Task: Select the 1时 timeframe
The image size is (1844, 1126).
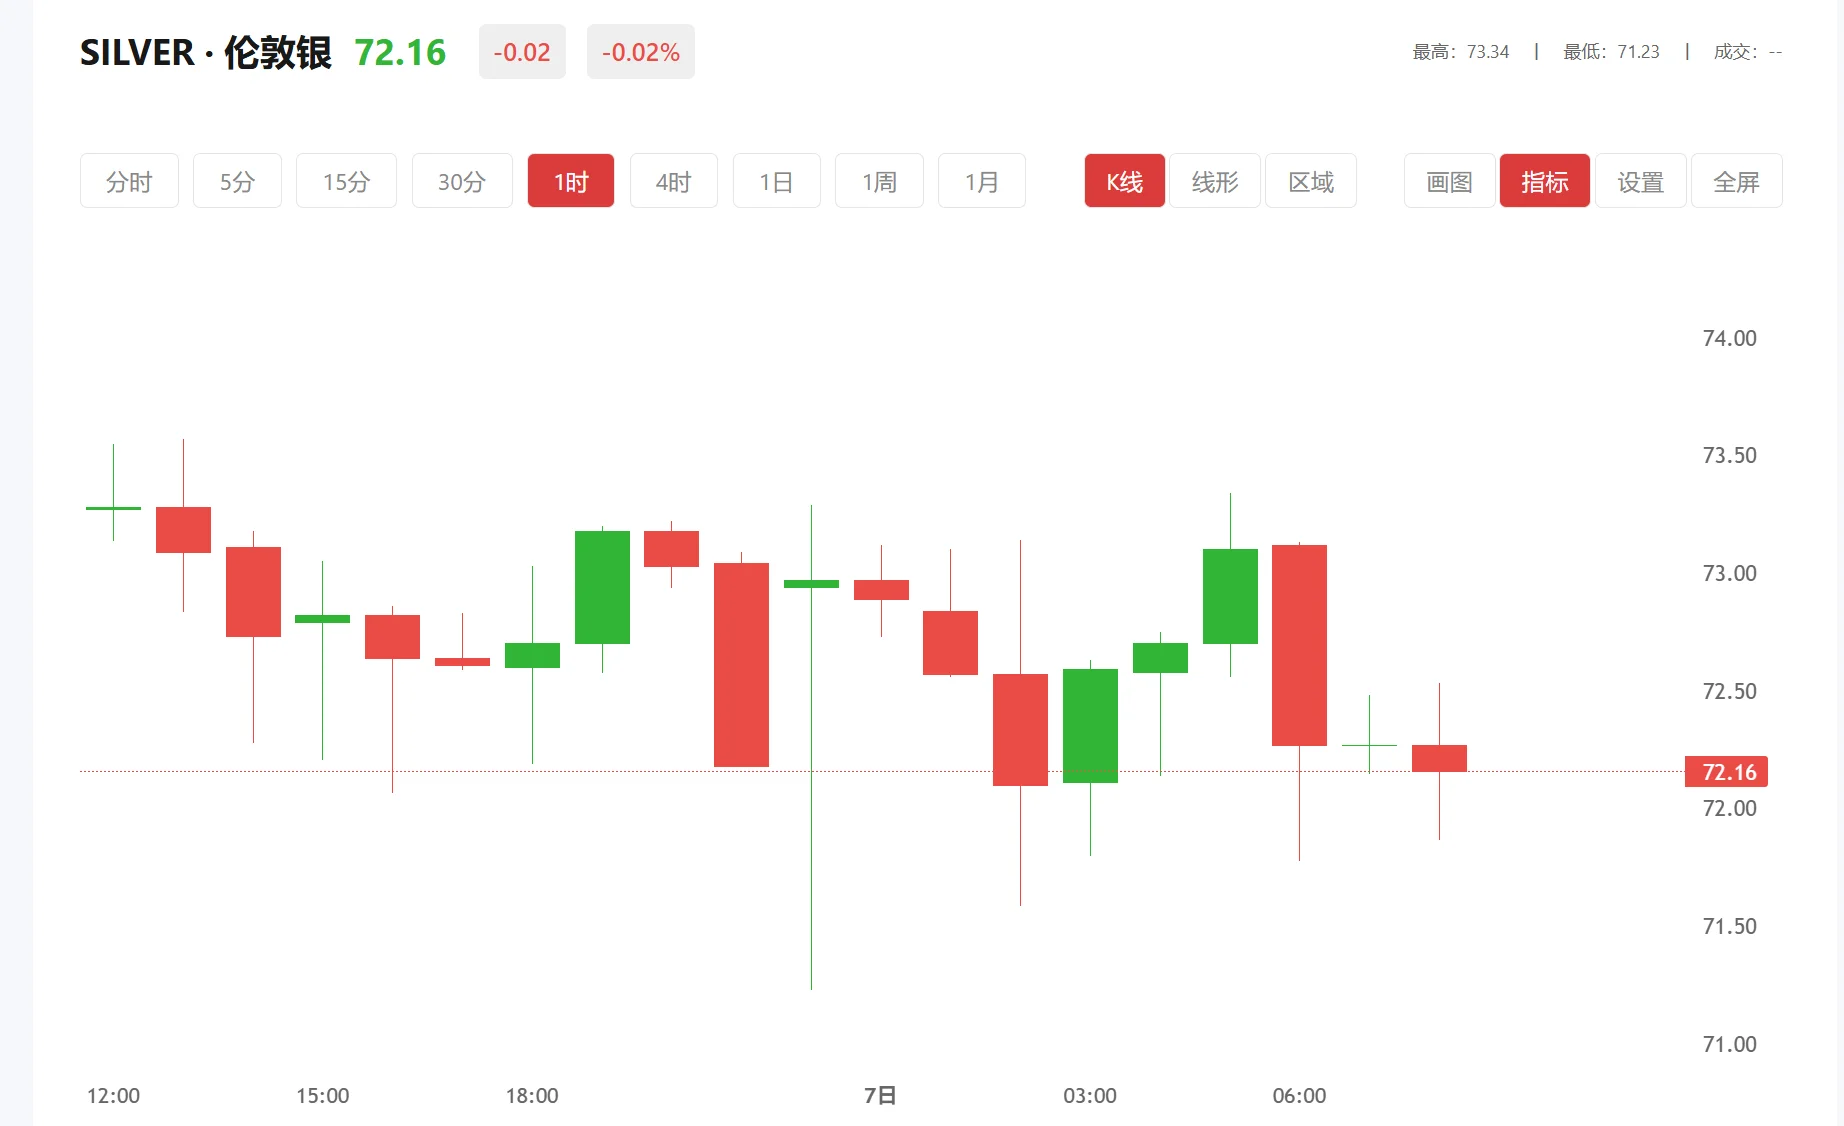Action: (571, 181)
